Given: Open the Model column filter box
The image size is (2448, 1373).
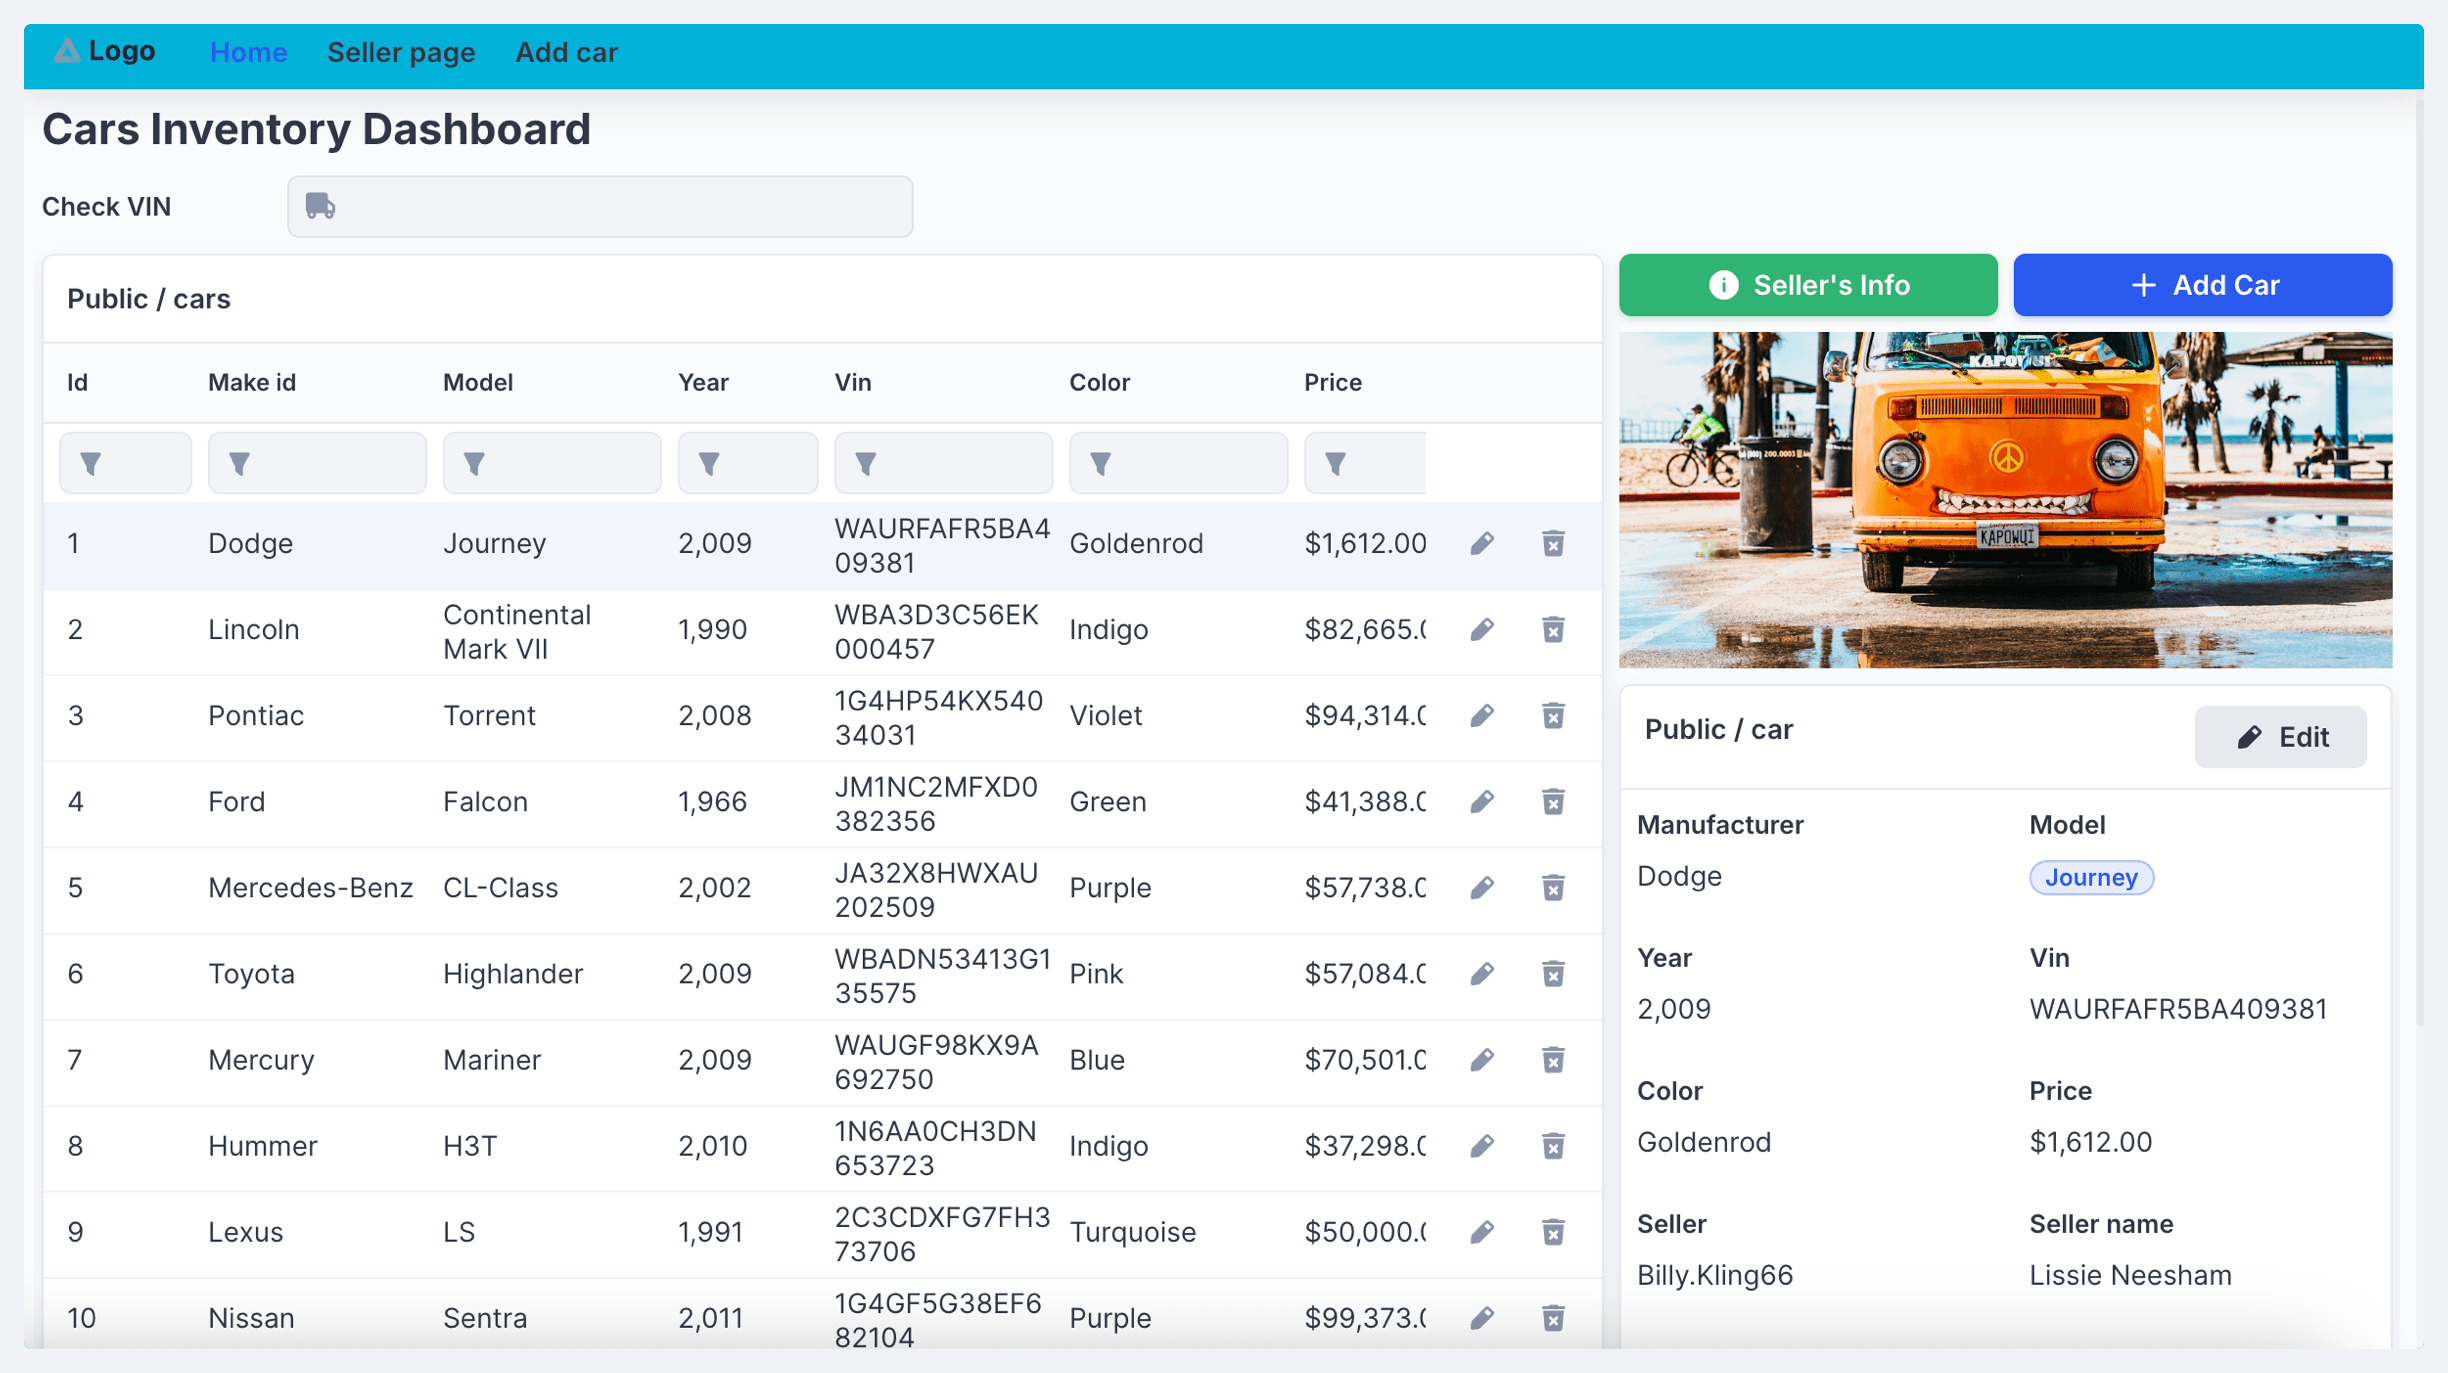Looking at the screenshot, I should (x=551, y=463).
